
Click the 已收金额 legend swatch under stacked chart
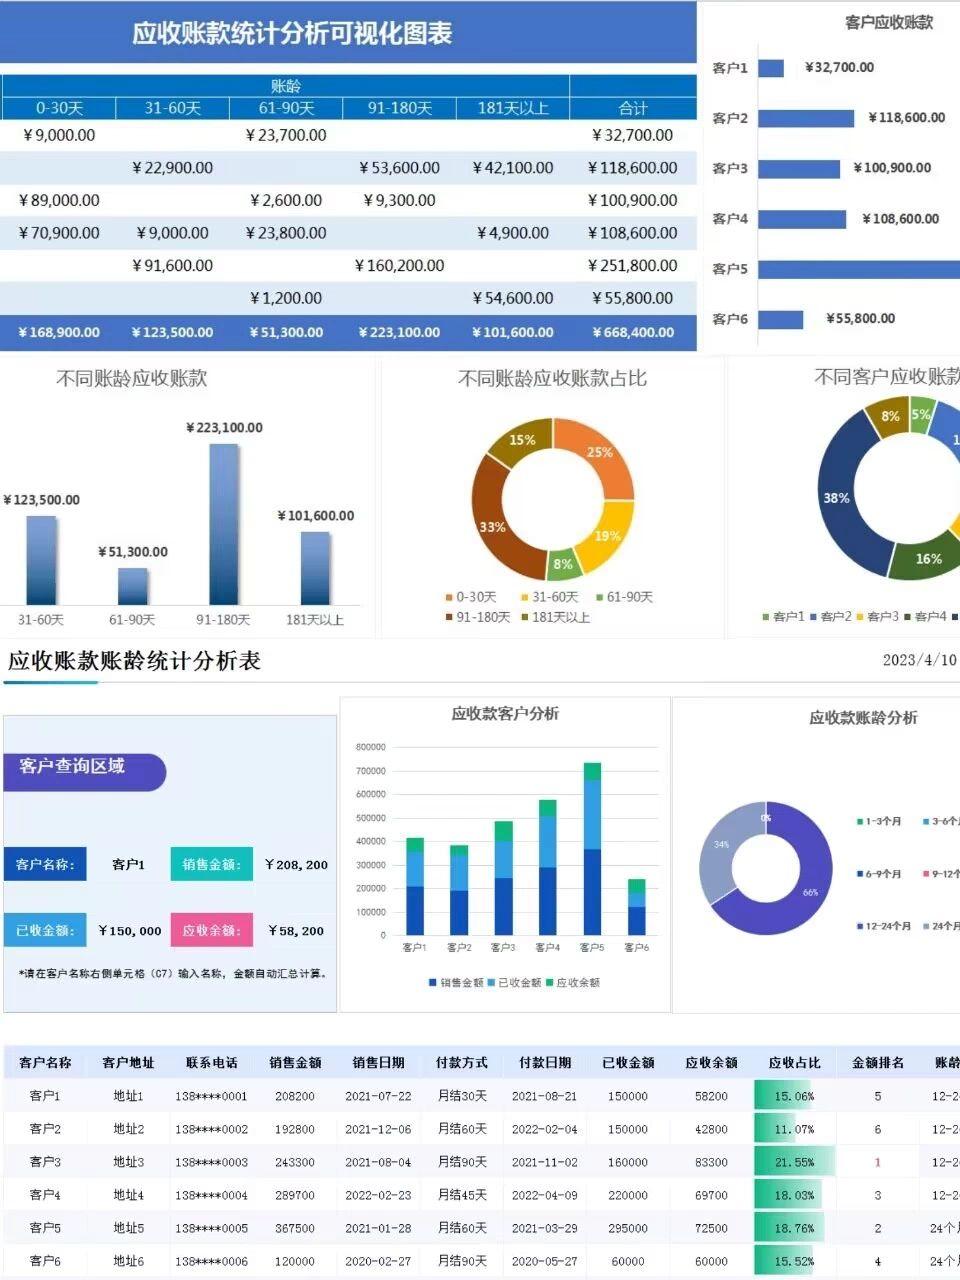(492, 983)
